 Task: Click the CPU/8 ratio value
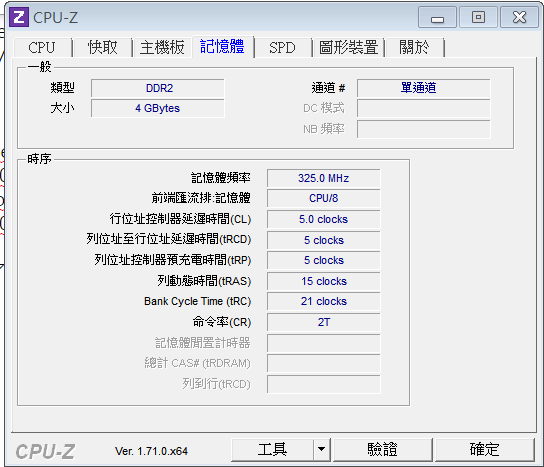click(324, 198)
